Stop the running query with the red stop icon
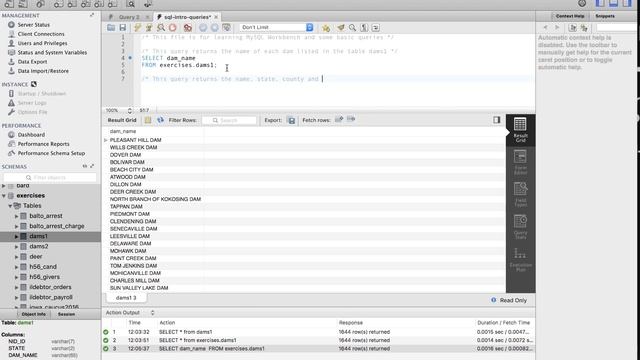This screenshot has height=360, width=640. 173,27
